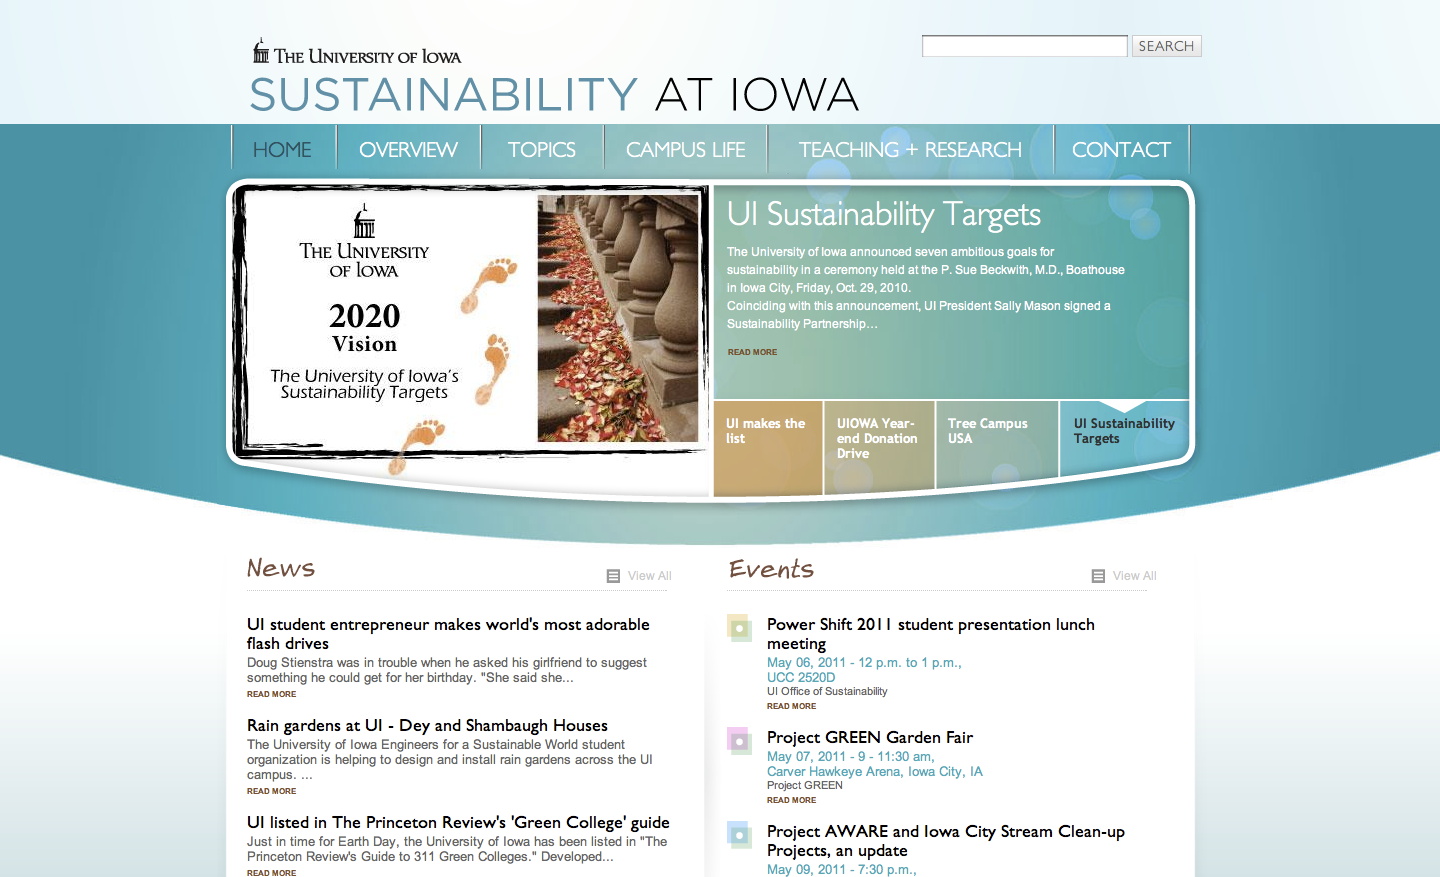Open the flash drives news article
1440x877 pixels.
[448, 634]
